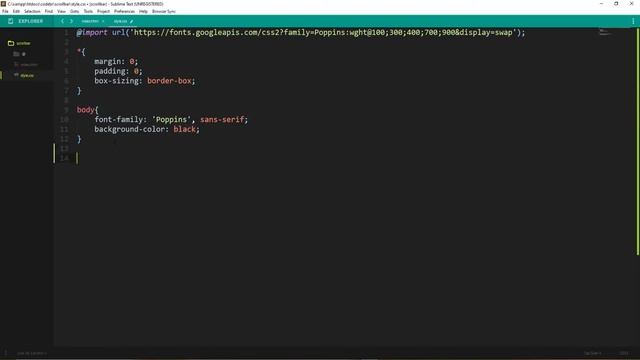Go to previous tab with left arrow

[62, 21]
